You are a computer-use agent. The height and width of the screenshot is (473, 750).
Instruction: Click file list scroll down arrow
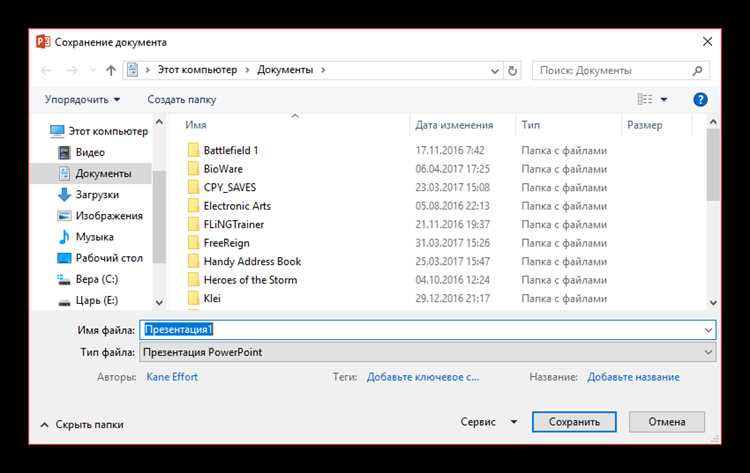pos(713,303)
